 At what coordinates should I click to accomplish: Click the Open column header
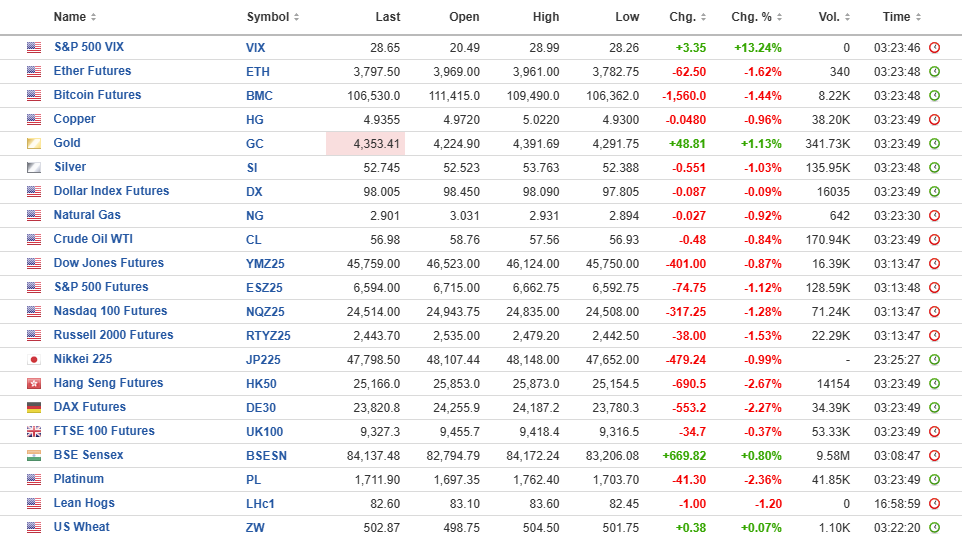[x=464, y=17]
